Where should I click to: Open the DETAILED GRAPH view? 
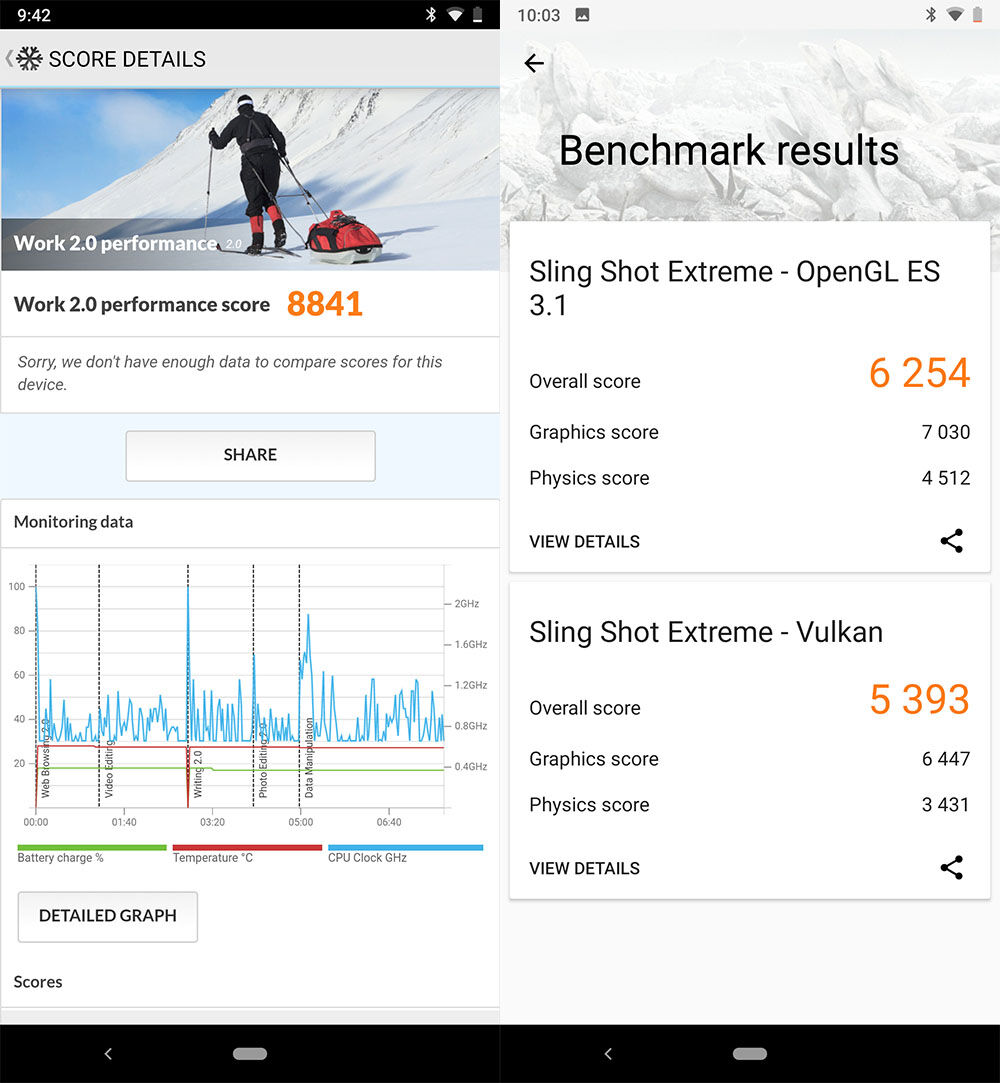click(x=107, y=916)
